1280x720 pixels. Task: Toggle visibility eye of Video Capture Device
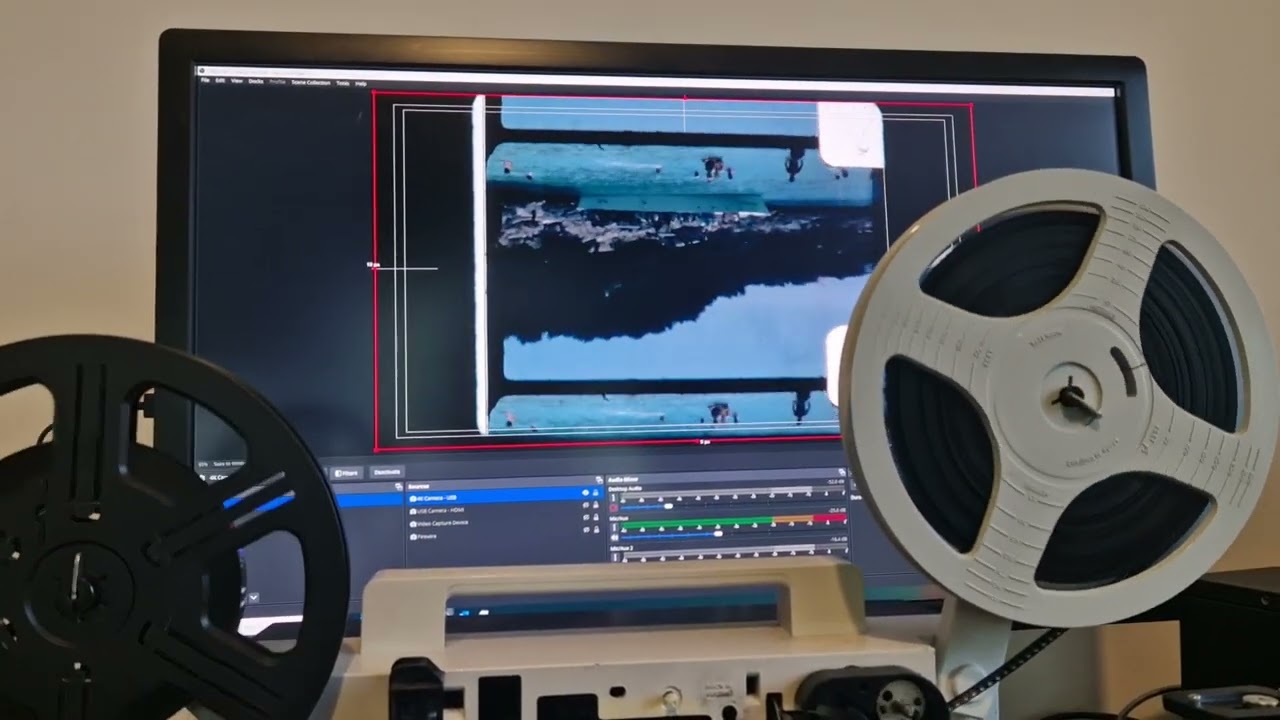click(x=586, y=517)
